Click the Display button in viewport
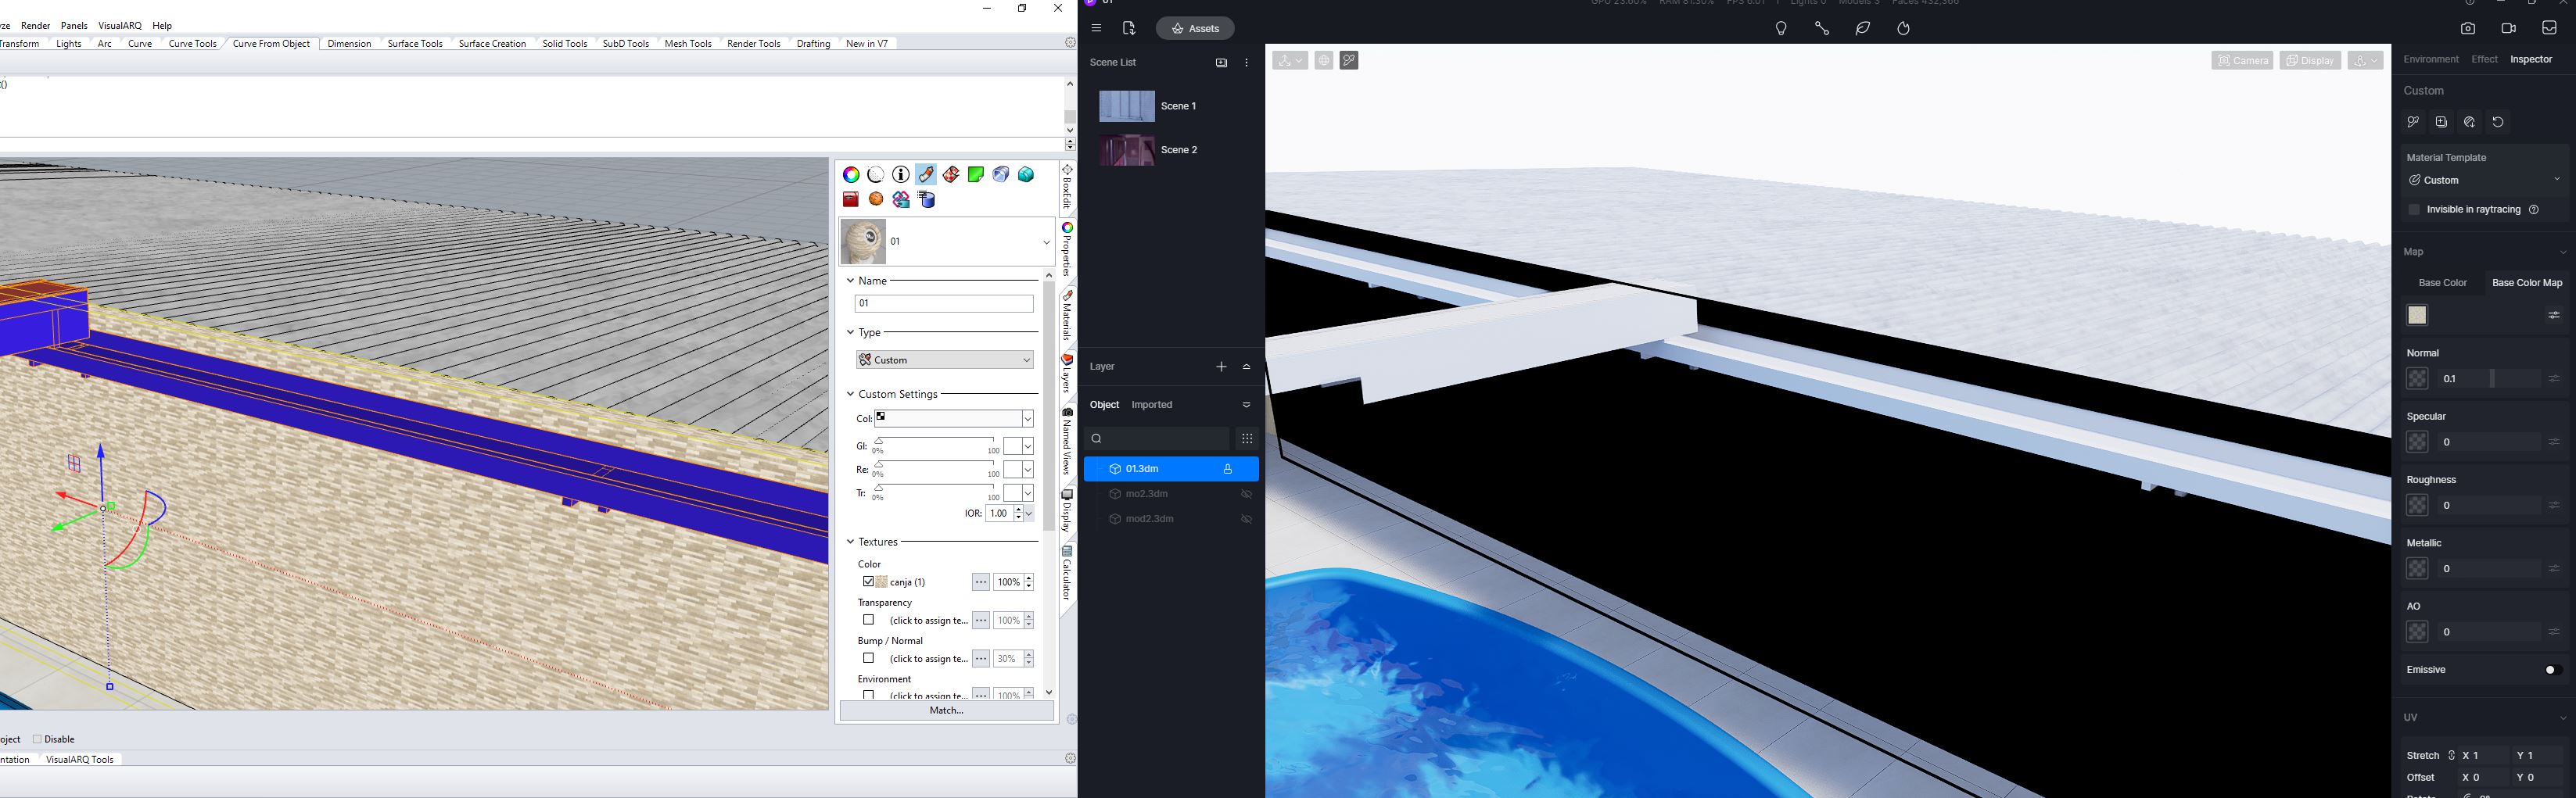This screenshot has height=798, width=2576. coord(2310,61)
